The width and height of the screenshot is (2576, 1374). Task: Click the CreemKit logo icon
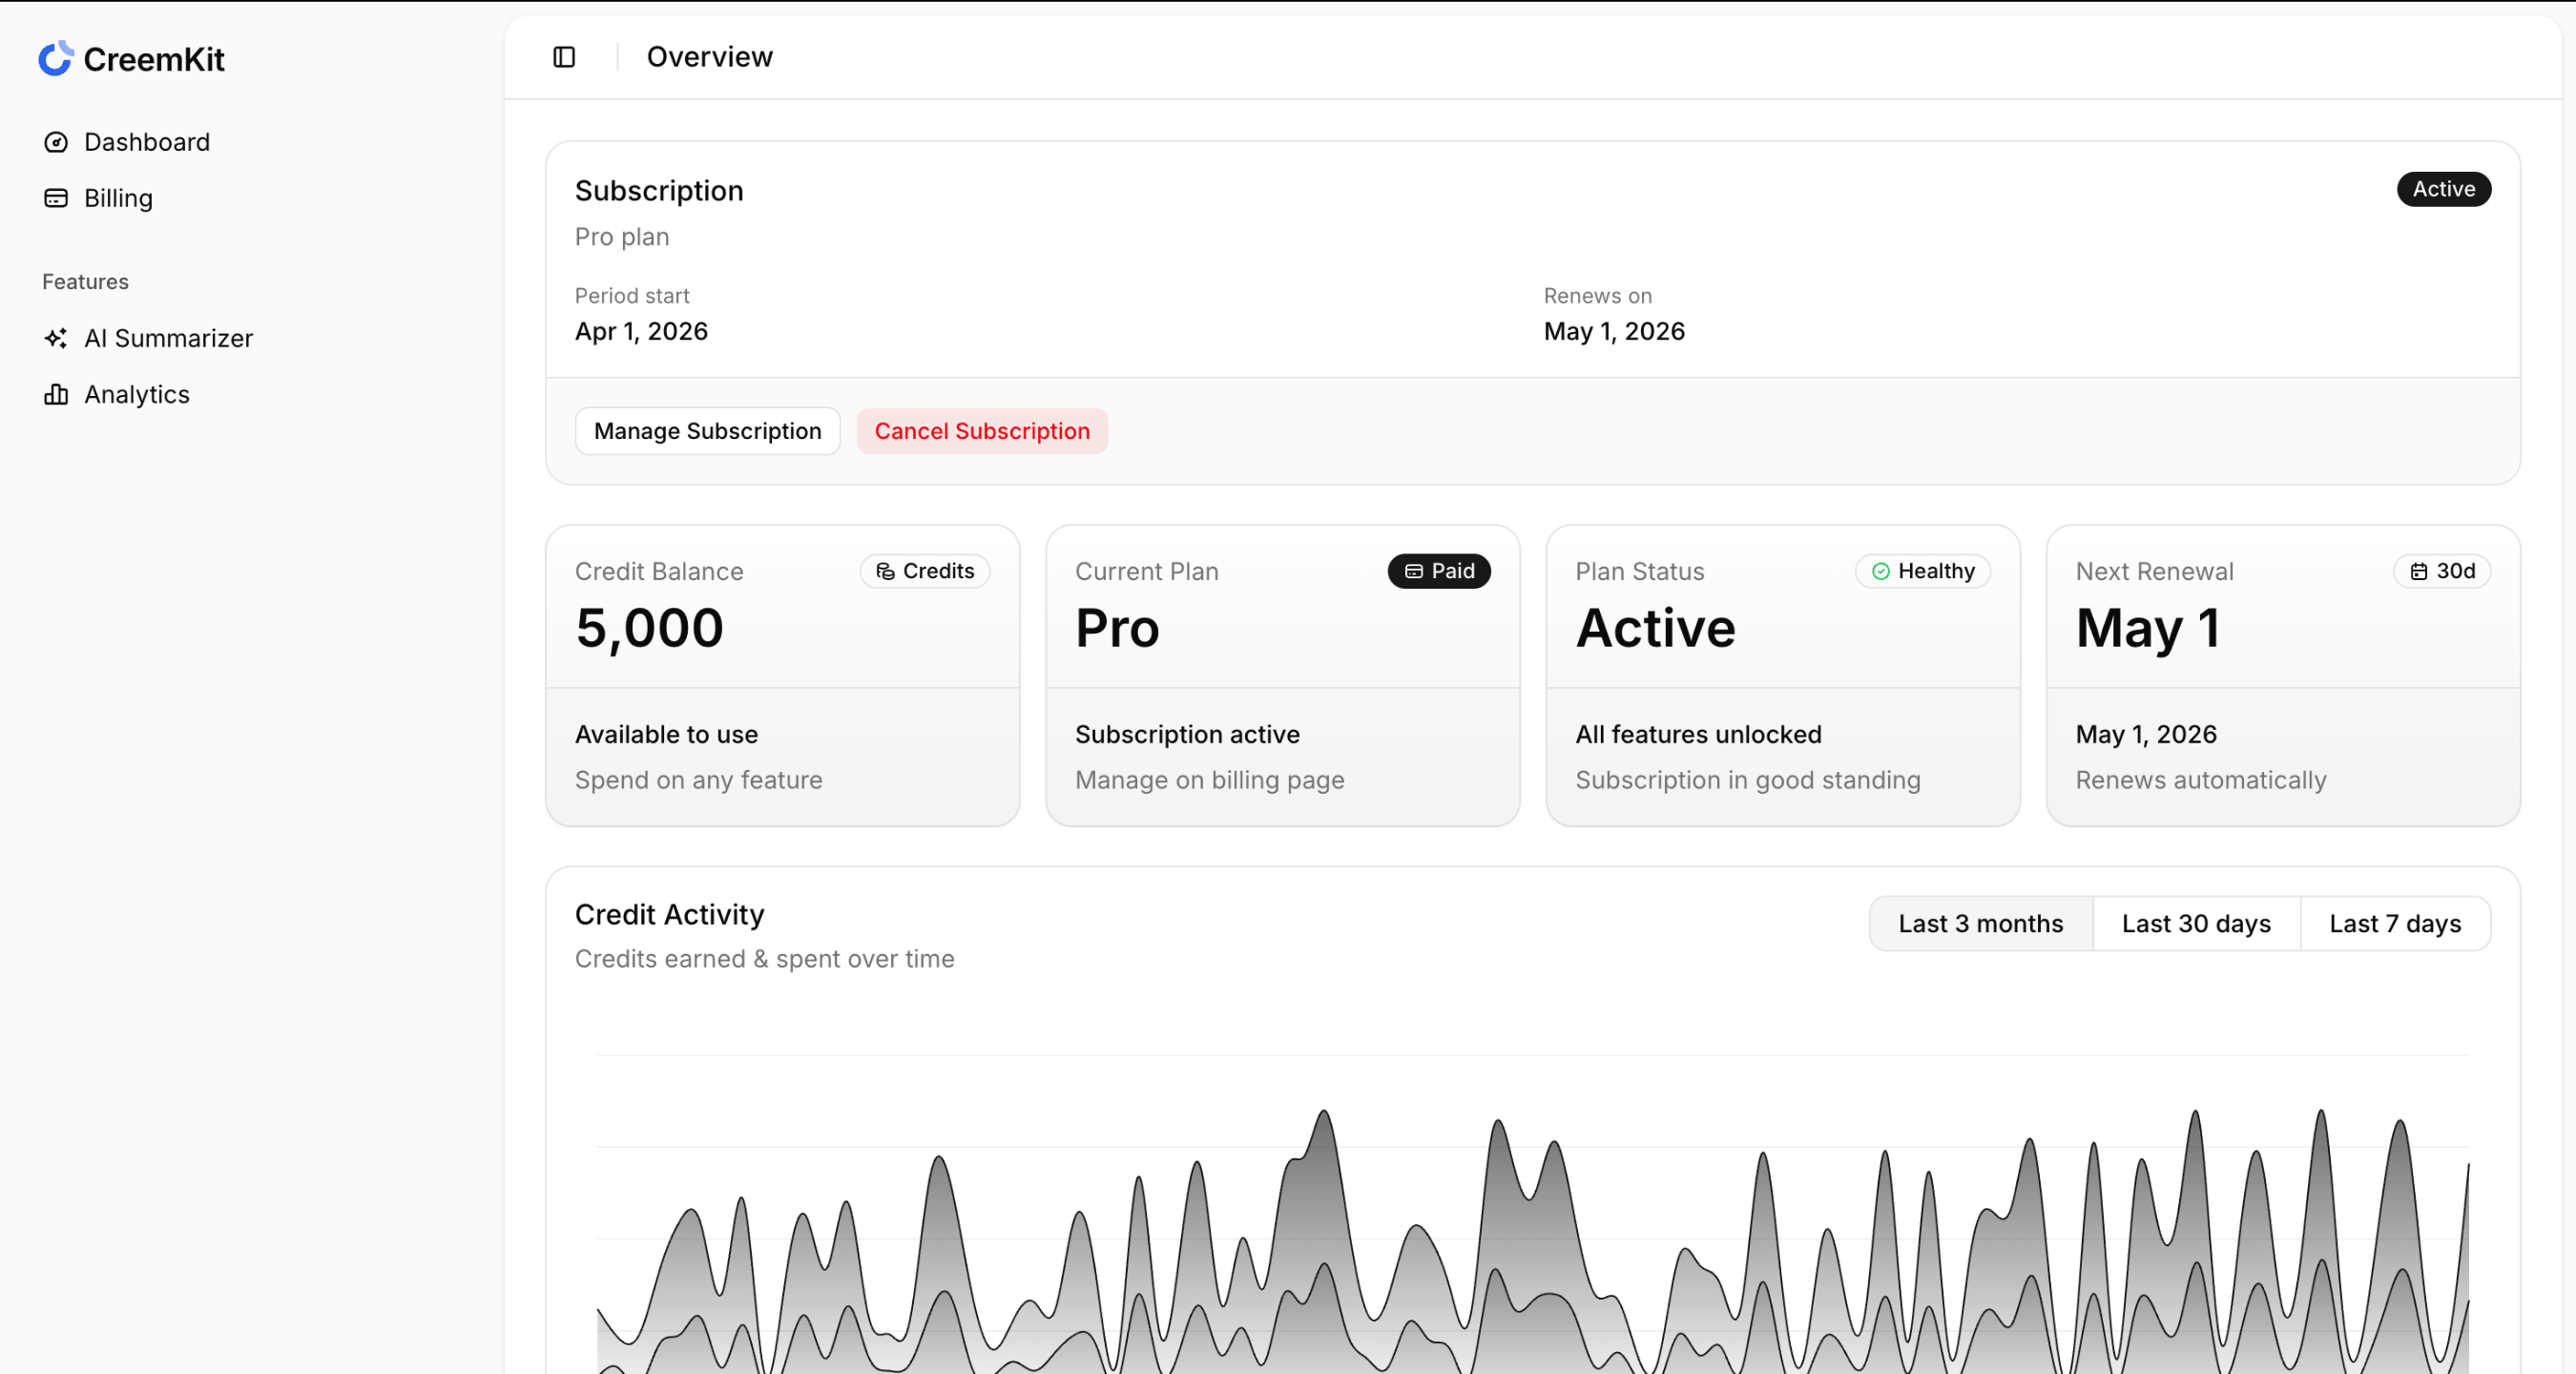click(x=56, y=58)
